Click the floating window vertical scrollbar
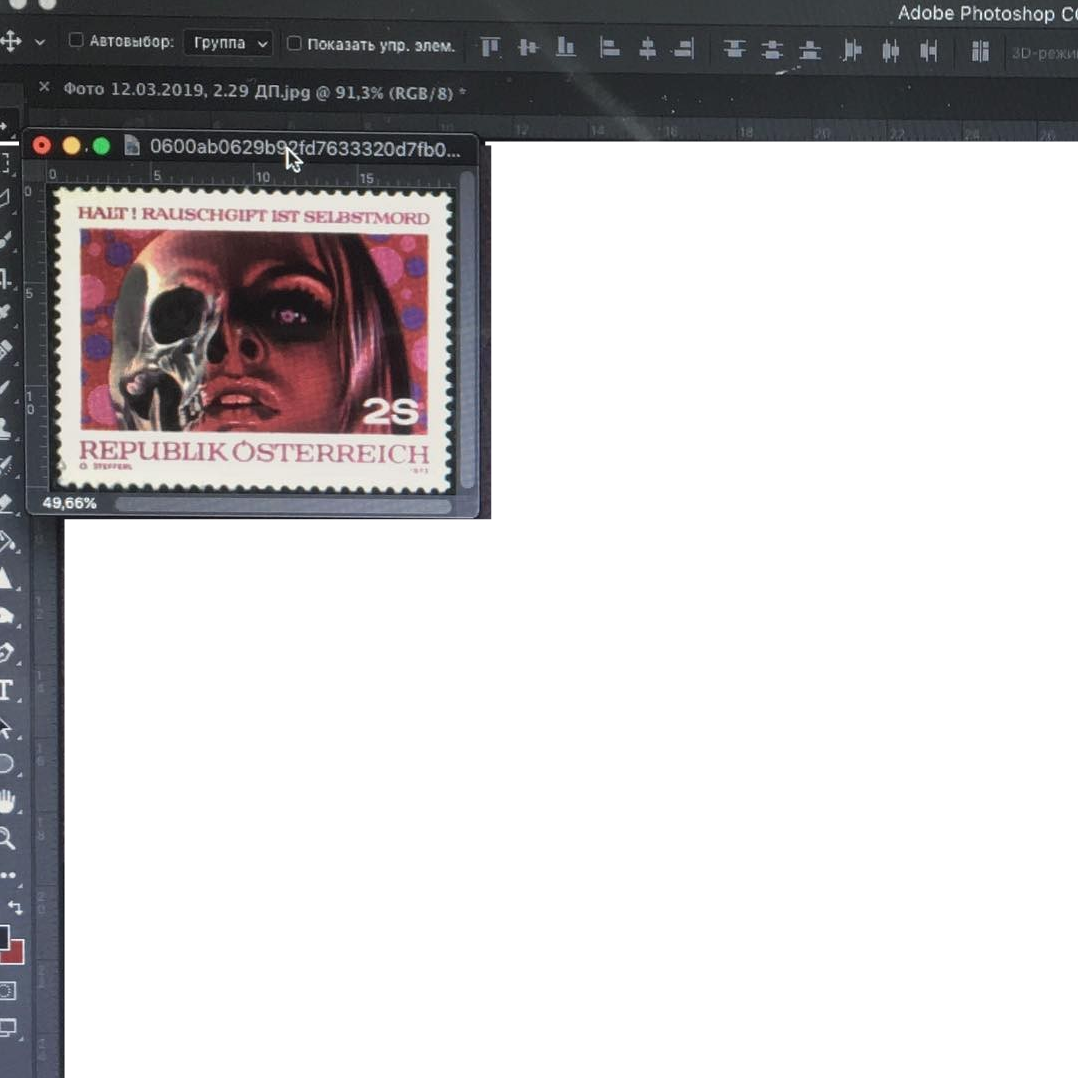The image size is (1078, 1078). pos(468,331)
